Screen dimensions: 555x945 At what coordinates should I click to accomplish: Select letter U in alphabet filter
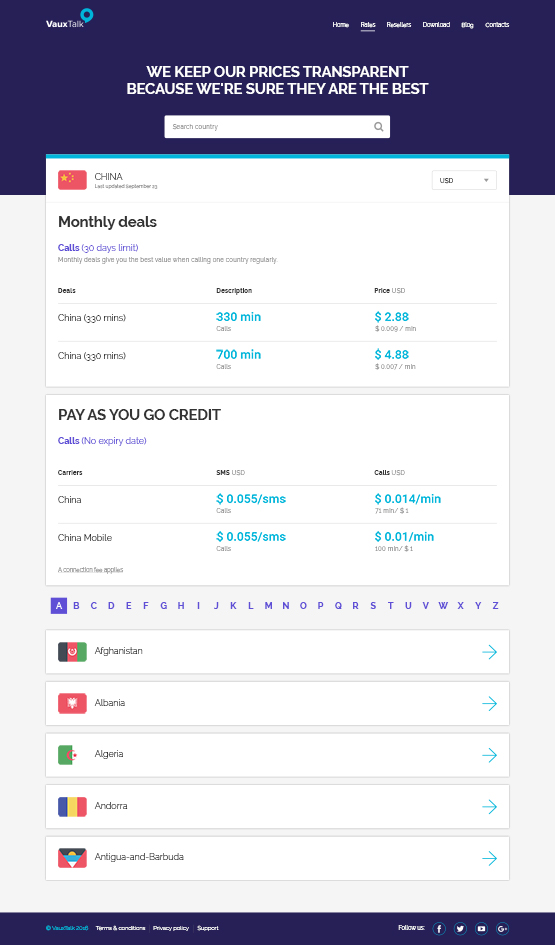[408, 606]
